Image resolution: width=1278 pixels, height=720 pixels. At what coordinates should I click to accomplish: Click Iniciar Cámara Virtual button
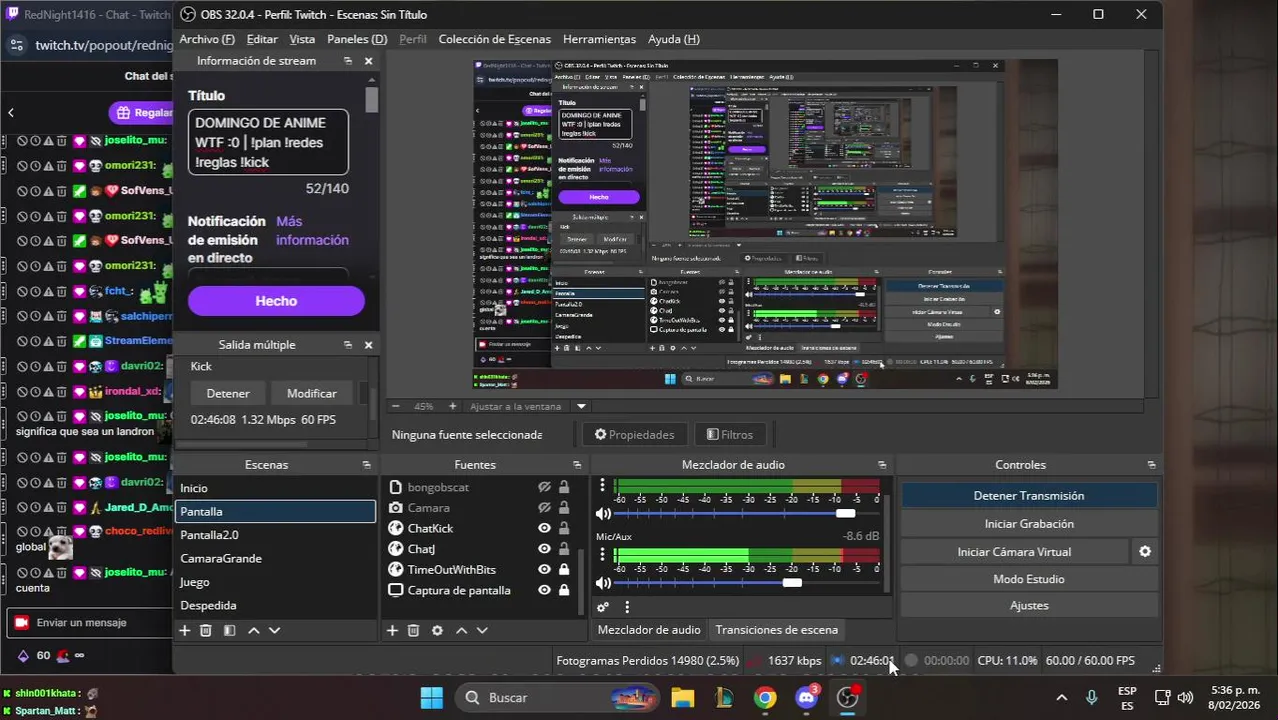1014,552
